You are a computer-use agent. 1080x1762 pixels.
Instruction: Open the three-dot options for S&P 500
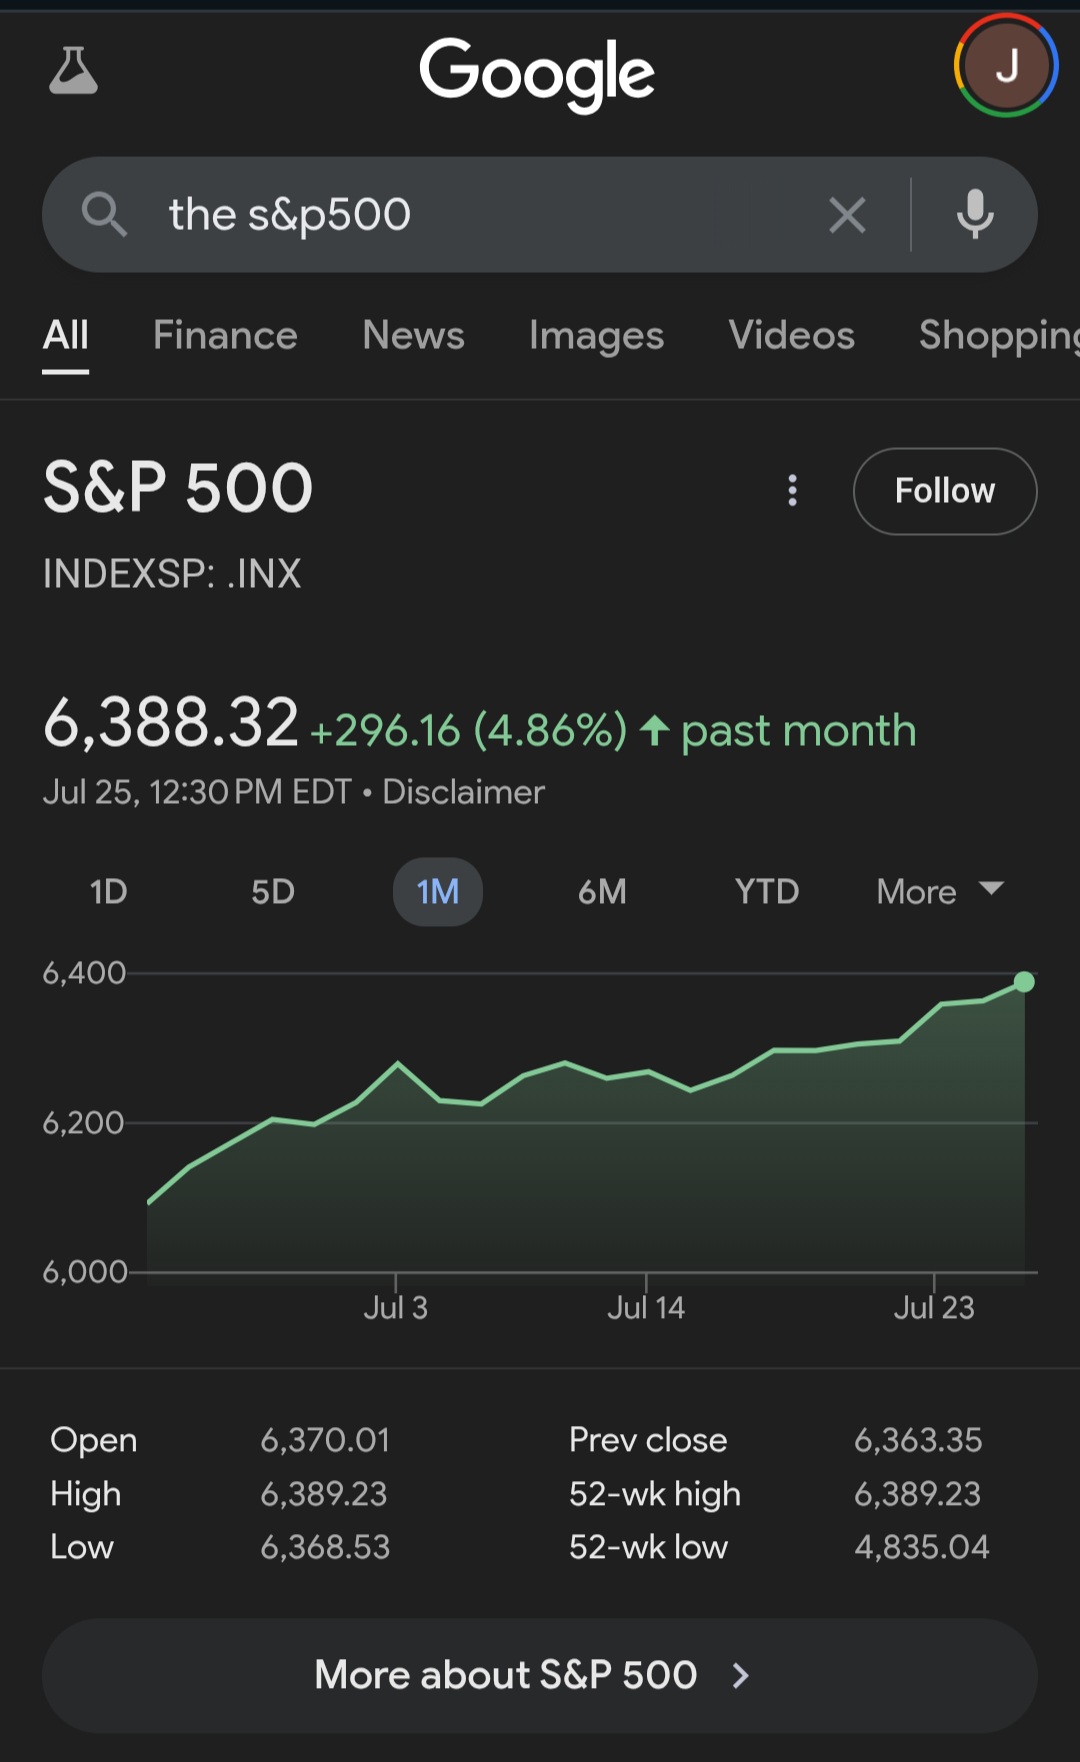[x=792, y=490]
